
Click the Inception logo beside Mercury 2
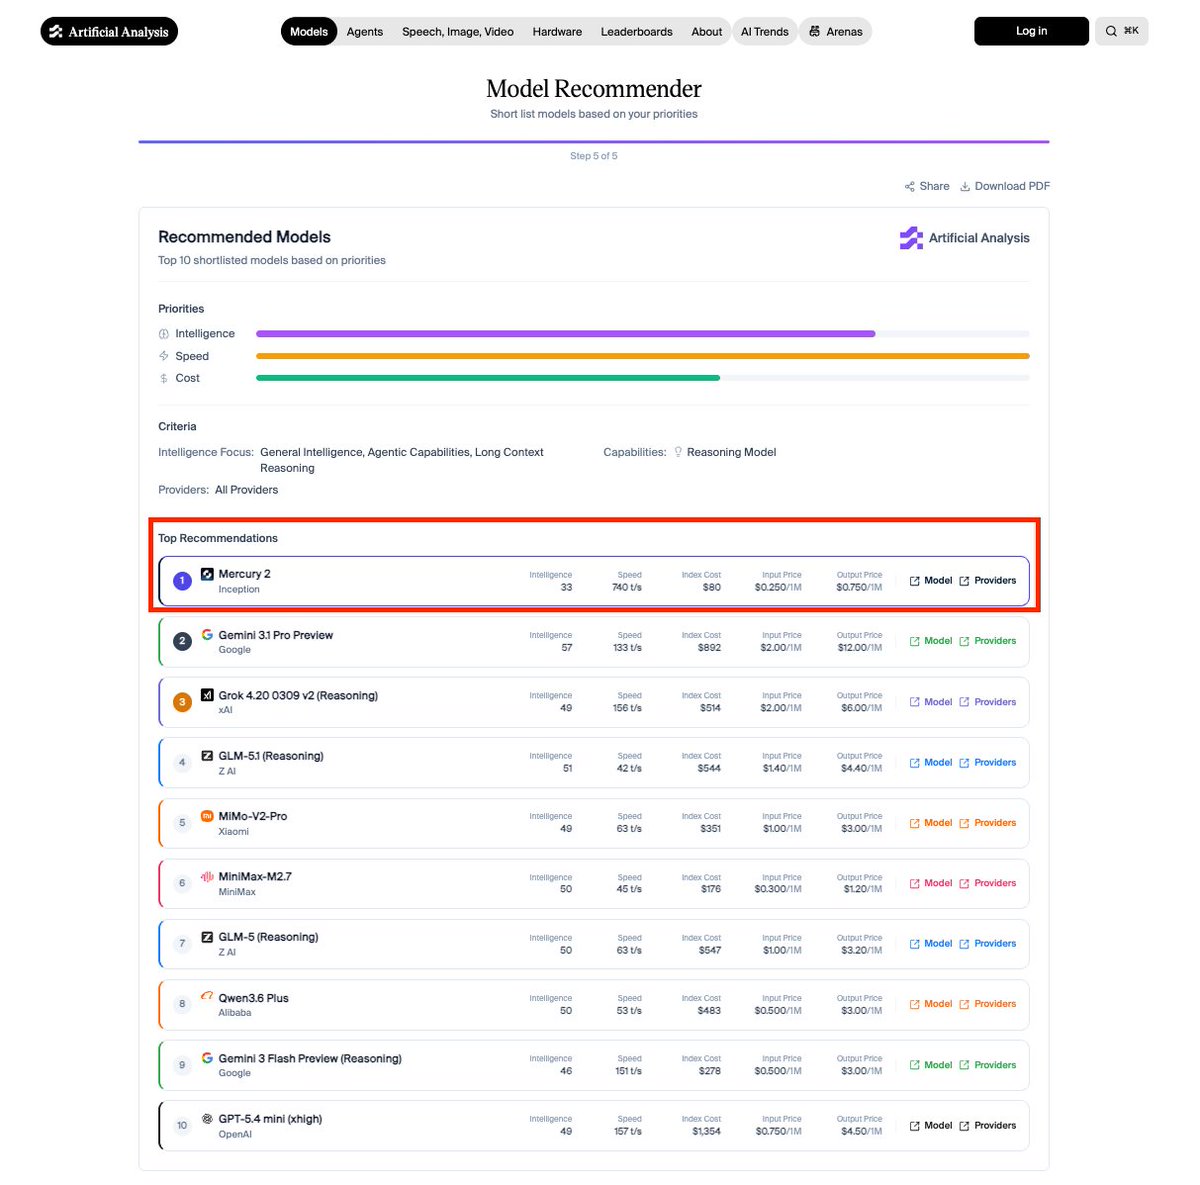pos(207,574)
